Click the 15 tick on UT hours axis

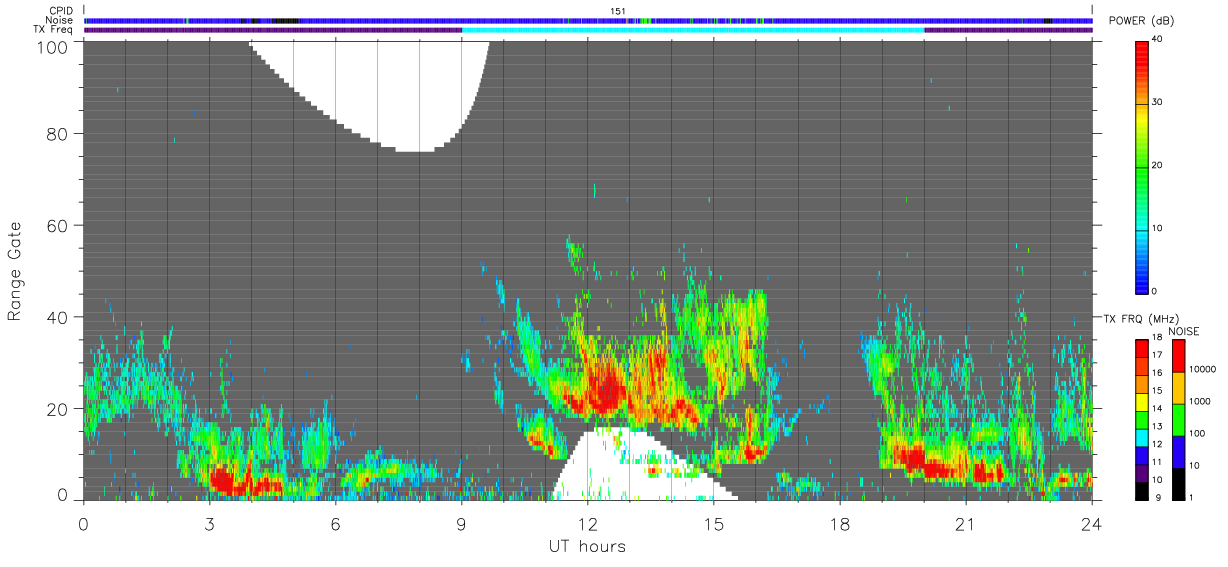713,523
